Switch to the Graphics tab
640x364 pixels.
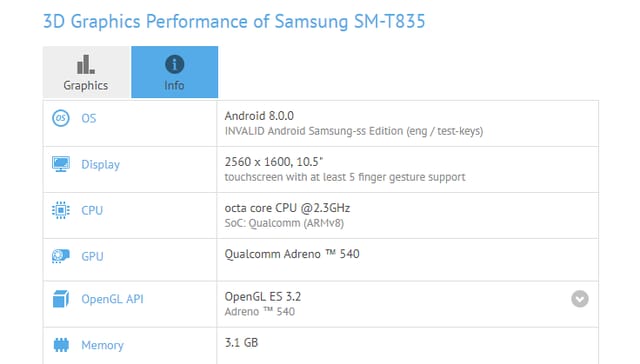point(87,72)
